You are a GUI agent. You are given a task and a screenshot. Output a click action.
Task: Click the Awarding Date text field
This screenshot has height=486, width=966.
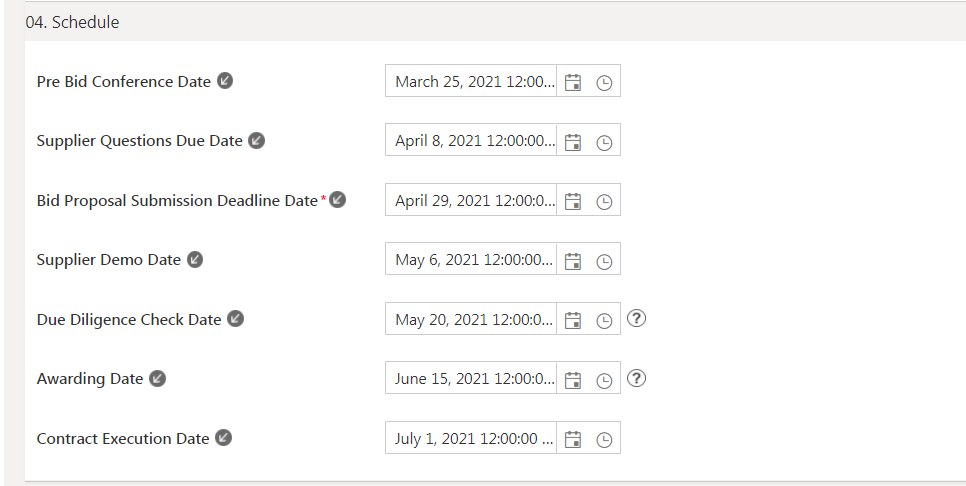click(472, 379)
